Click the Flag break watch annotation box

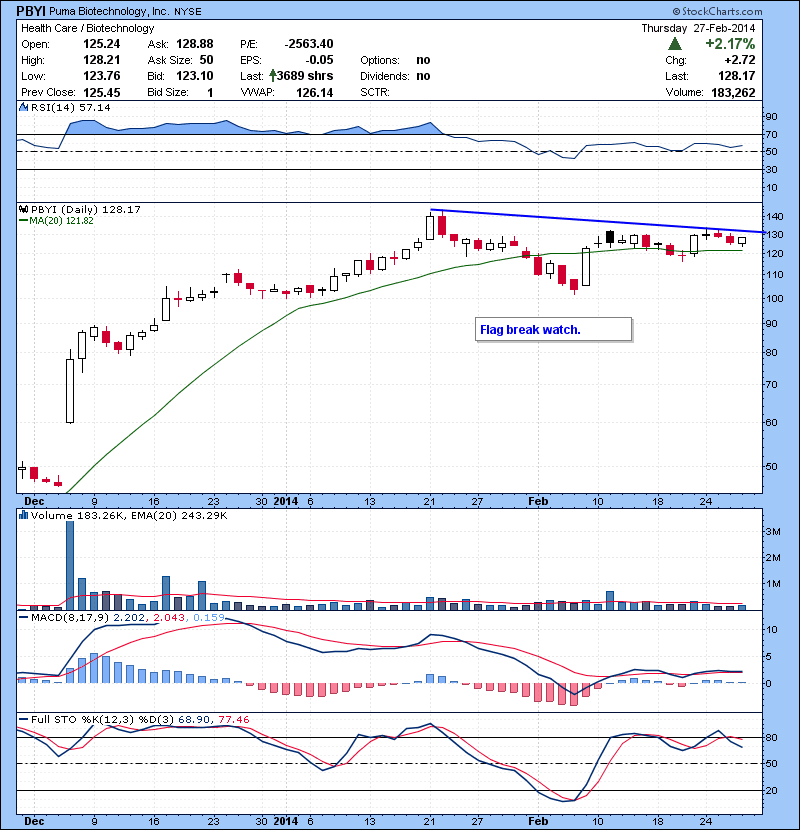point(553,329)
